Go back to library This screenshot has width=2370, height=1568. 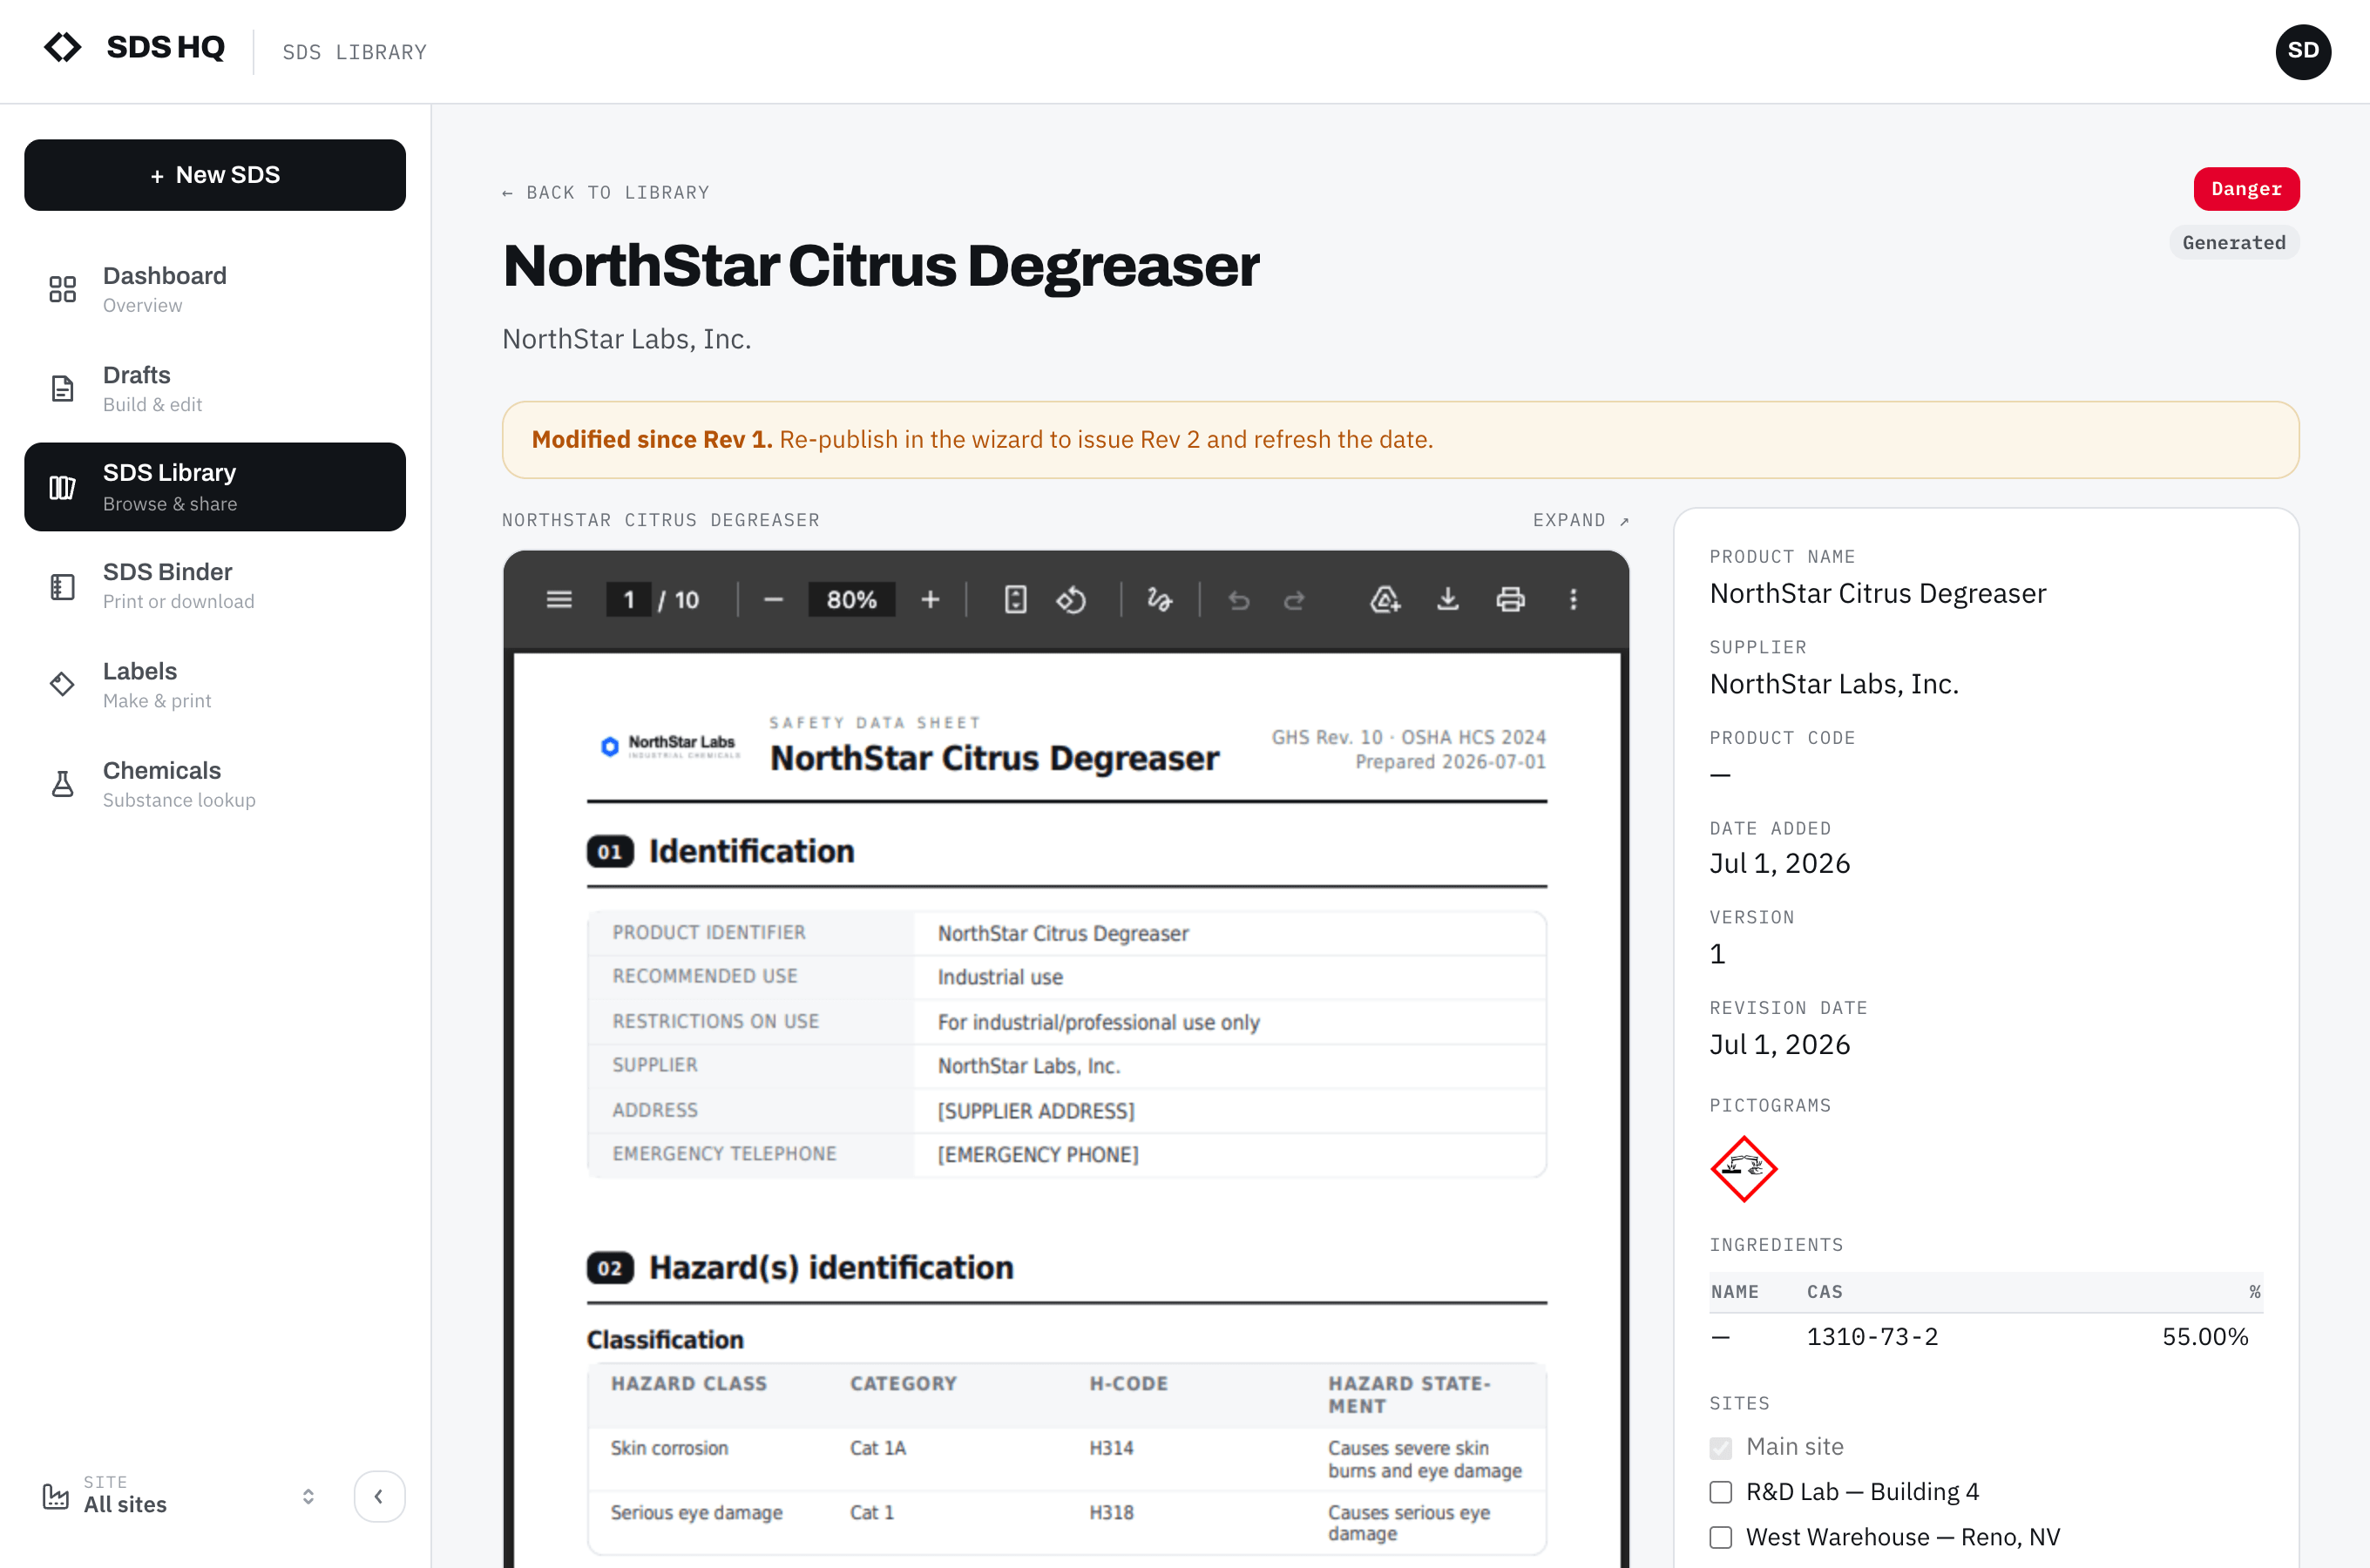[x=606, y=192]
